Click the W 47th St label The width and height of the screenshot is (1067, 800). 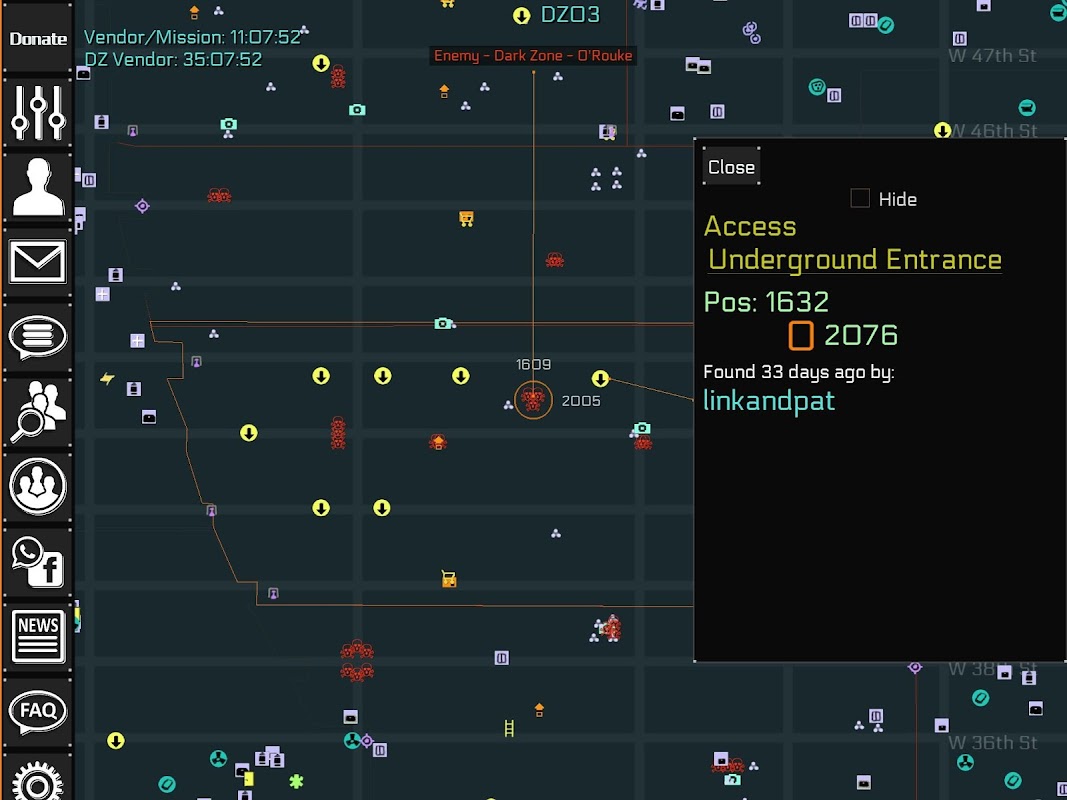pyautogui.click(x=992, y=55)
